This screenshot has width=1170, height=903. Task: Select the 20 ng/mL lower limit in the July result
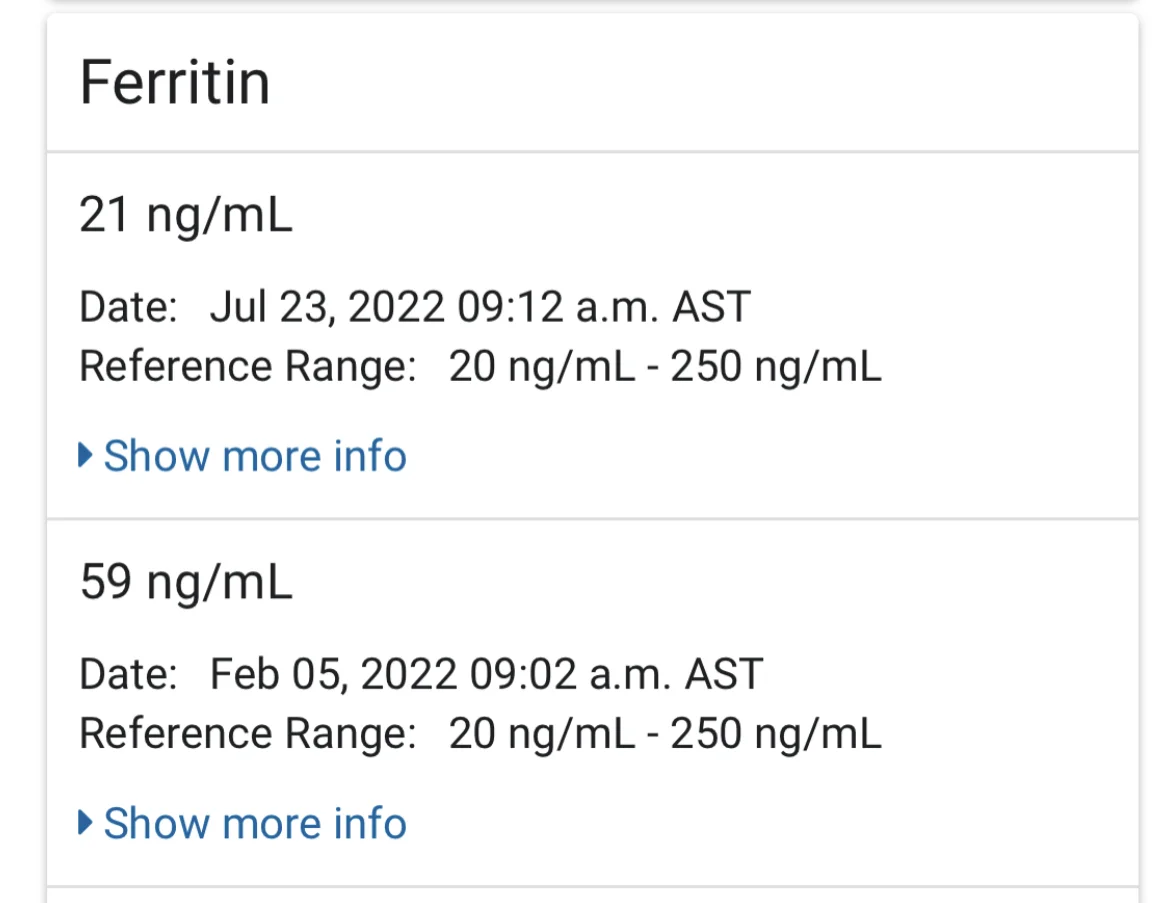point(542,368)
